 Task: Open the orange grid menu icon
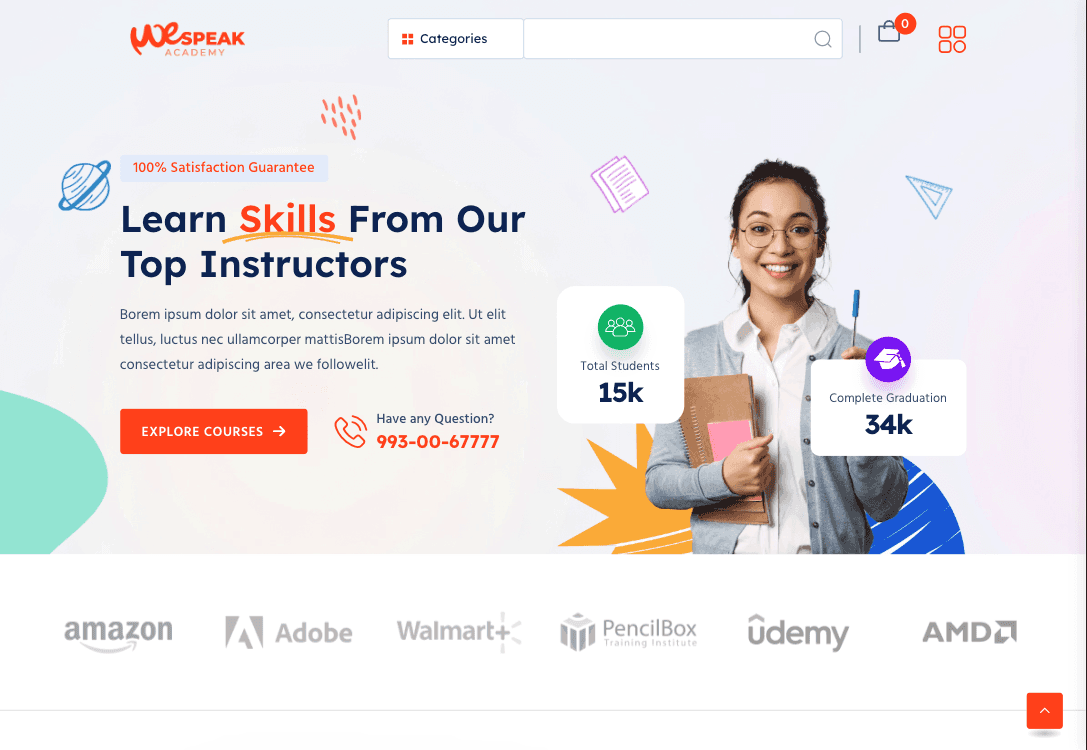tap(952, 40)
